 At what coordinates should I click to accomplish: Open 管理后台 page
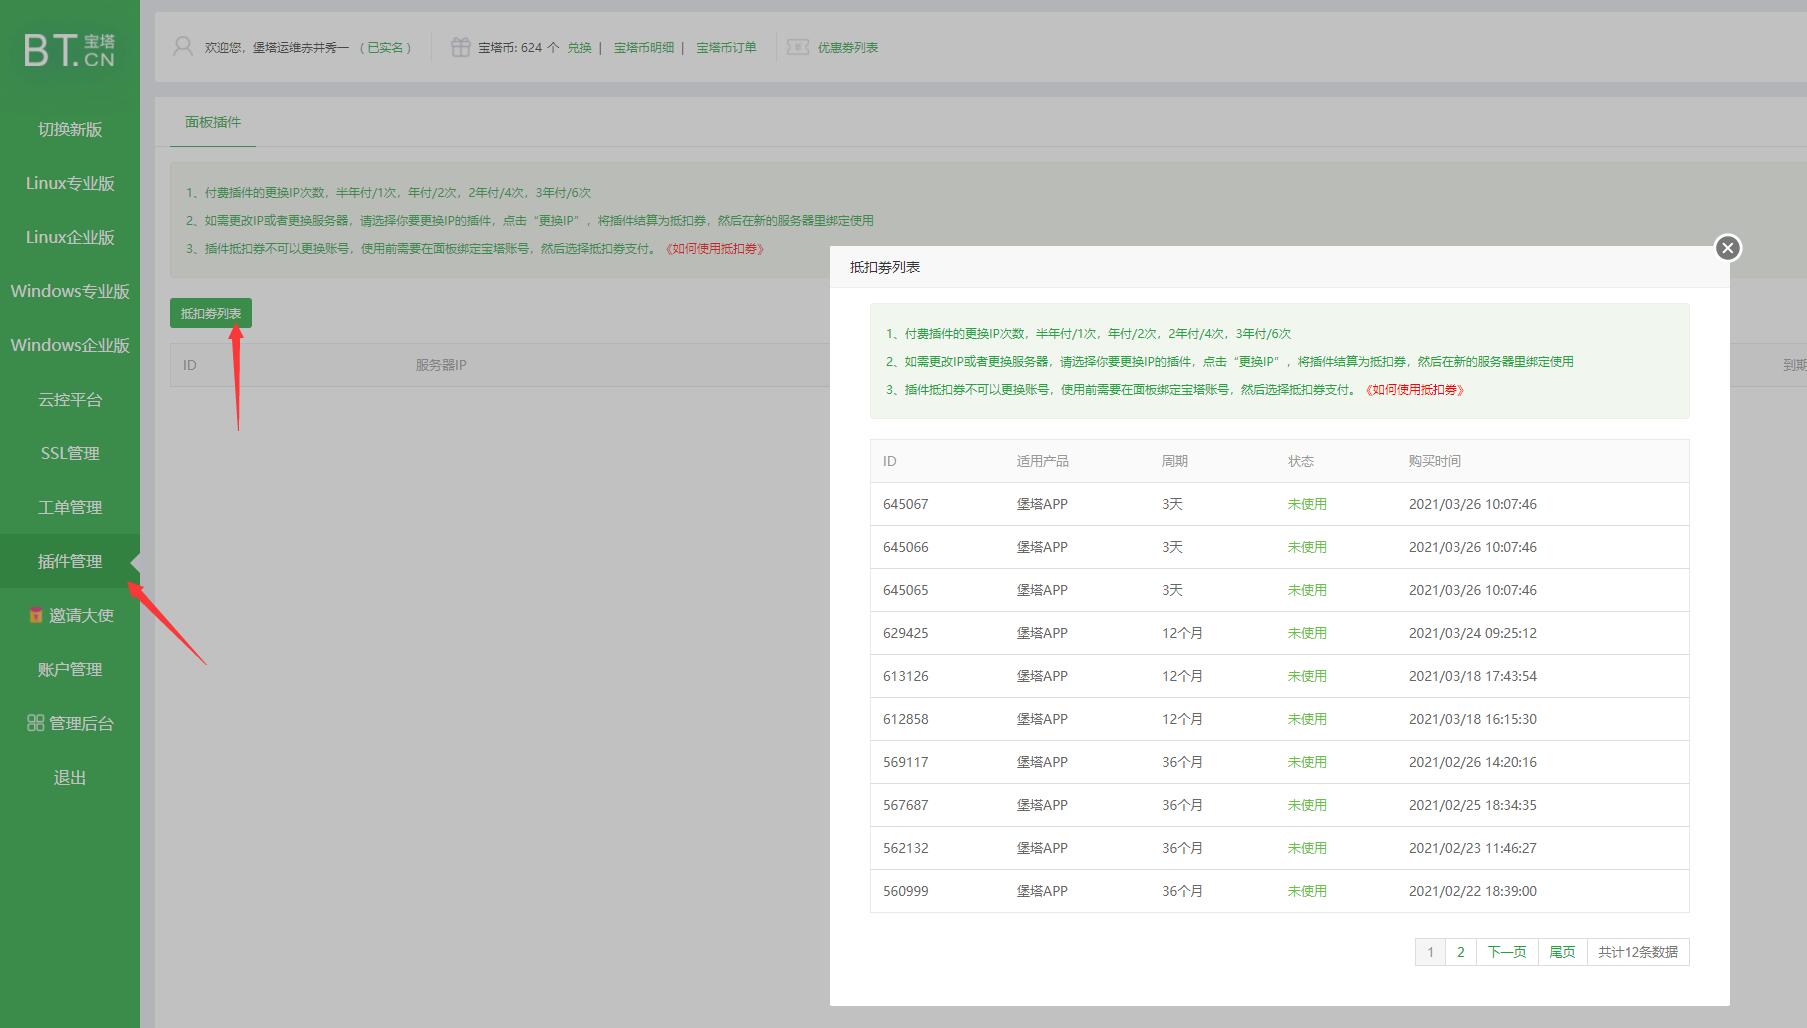(70, 723)
